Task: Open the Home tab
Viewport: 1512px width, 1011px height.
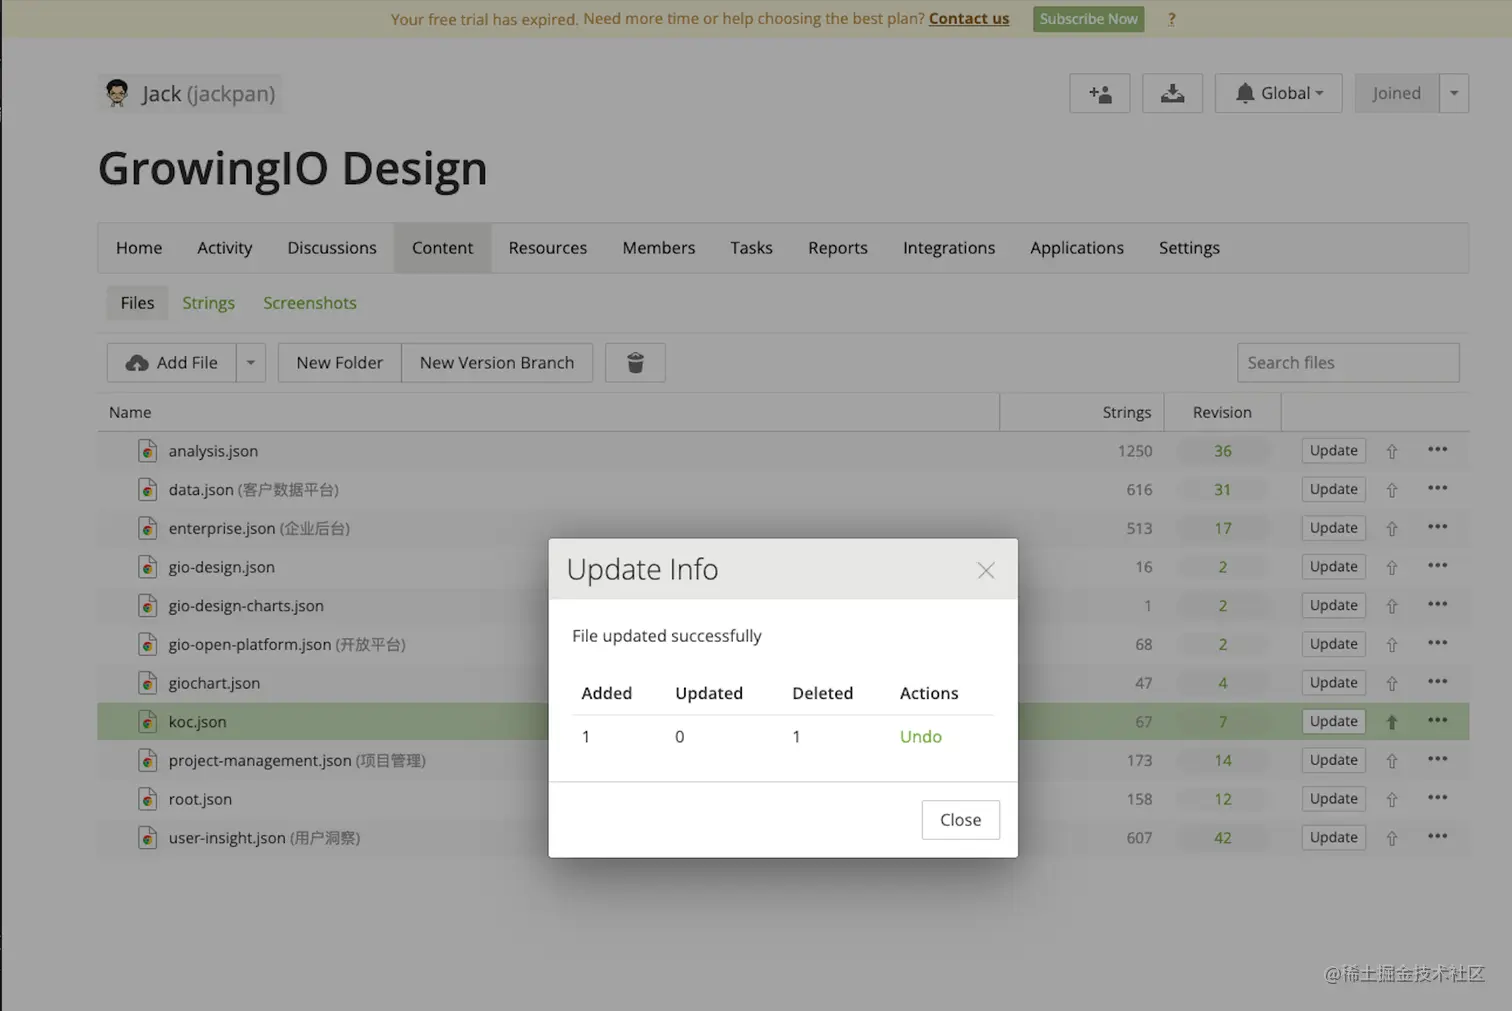Action: tap(139, 248)
